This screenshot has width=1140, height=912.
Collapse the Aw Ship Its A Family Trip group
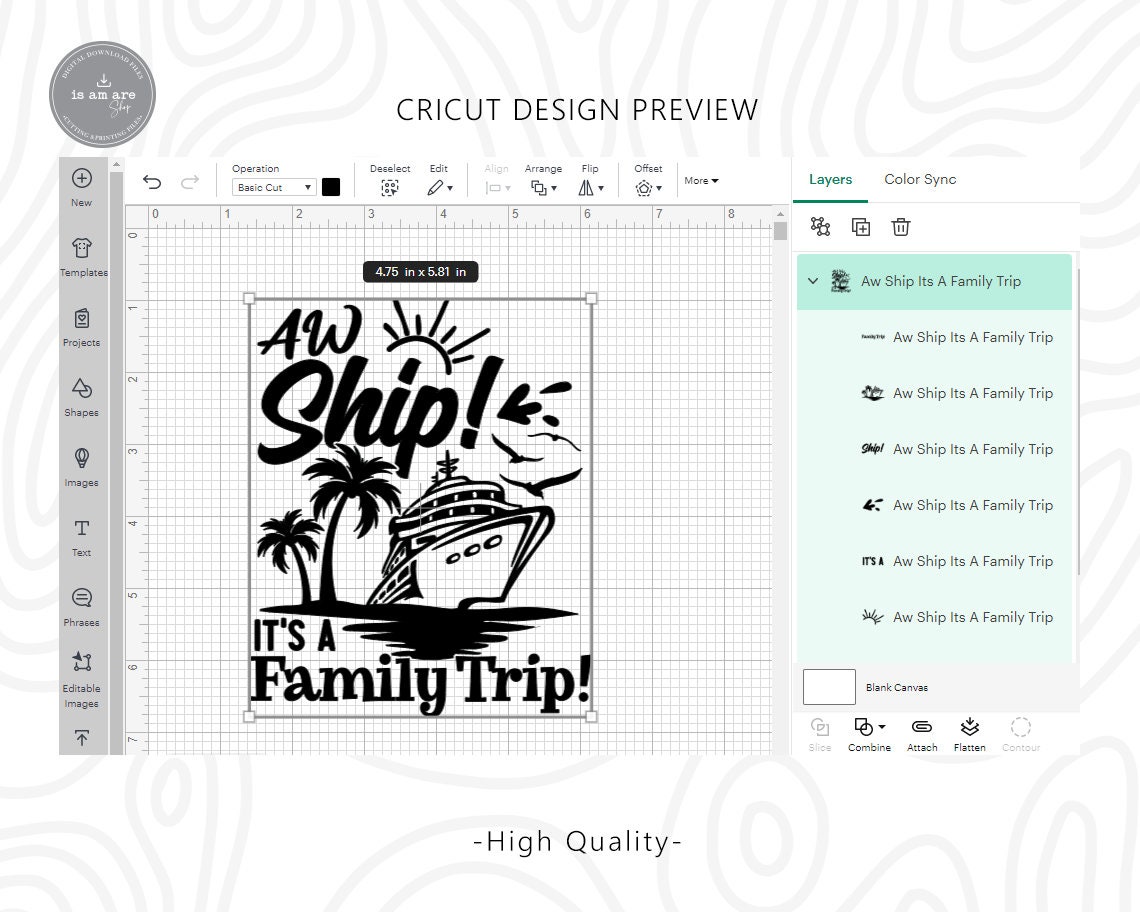pos(814,281)
